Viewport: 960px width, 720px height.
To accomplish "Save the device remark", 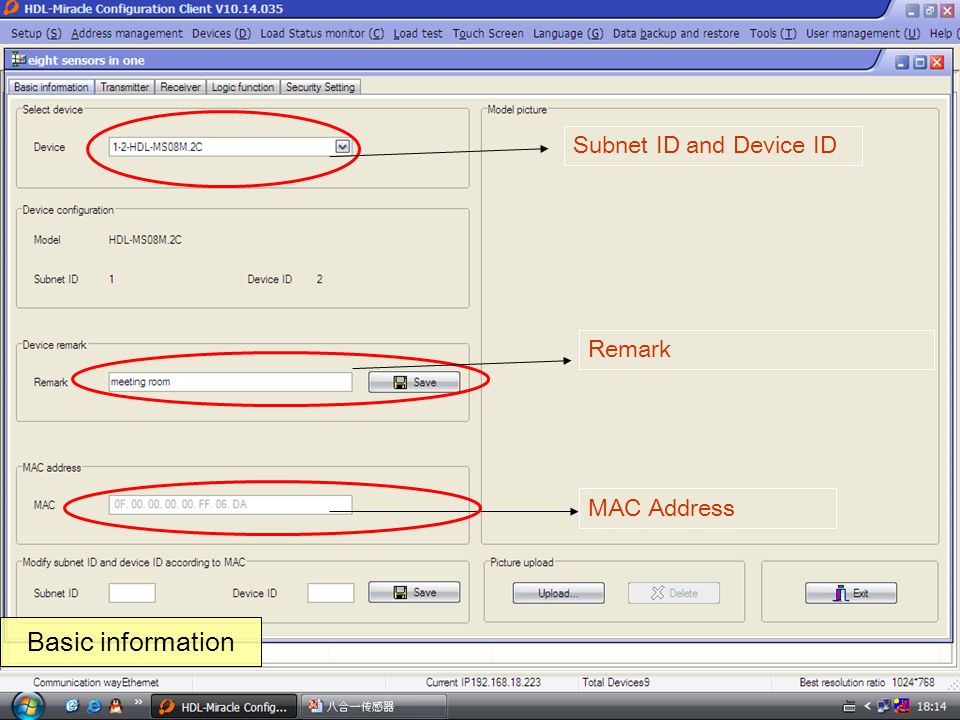I will pyautogui.click(x=414, y=382).
